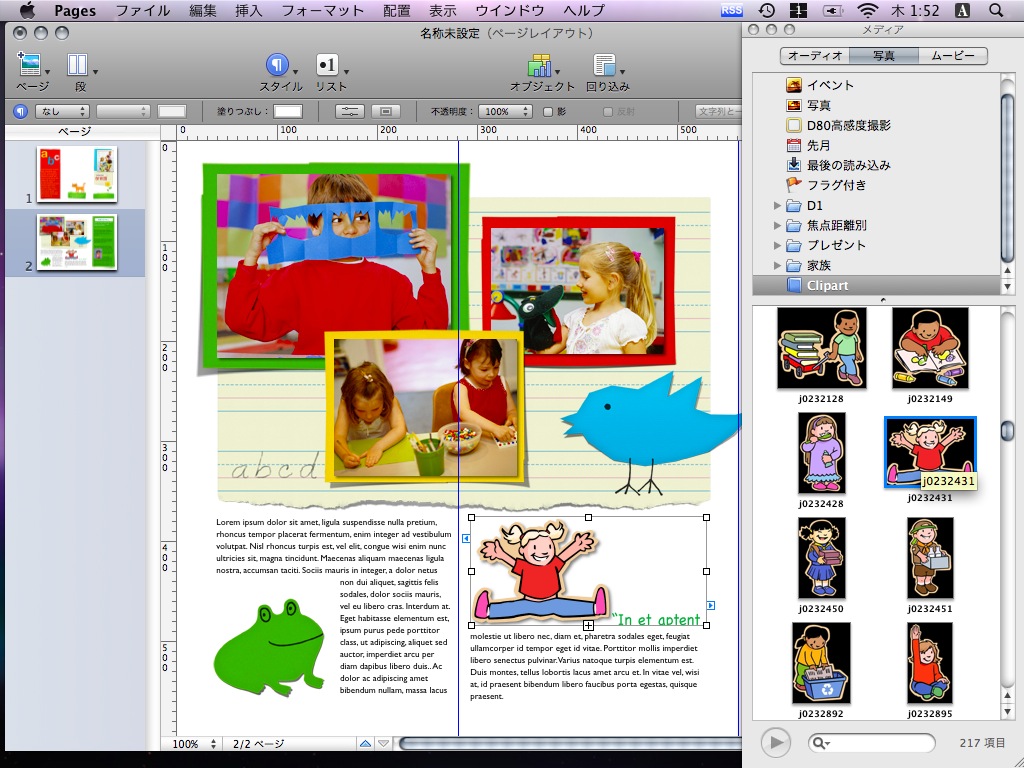Open the 挿入 menu

248,10
